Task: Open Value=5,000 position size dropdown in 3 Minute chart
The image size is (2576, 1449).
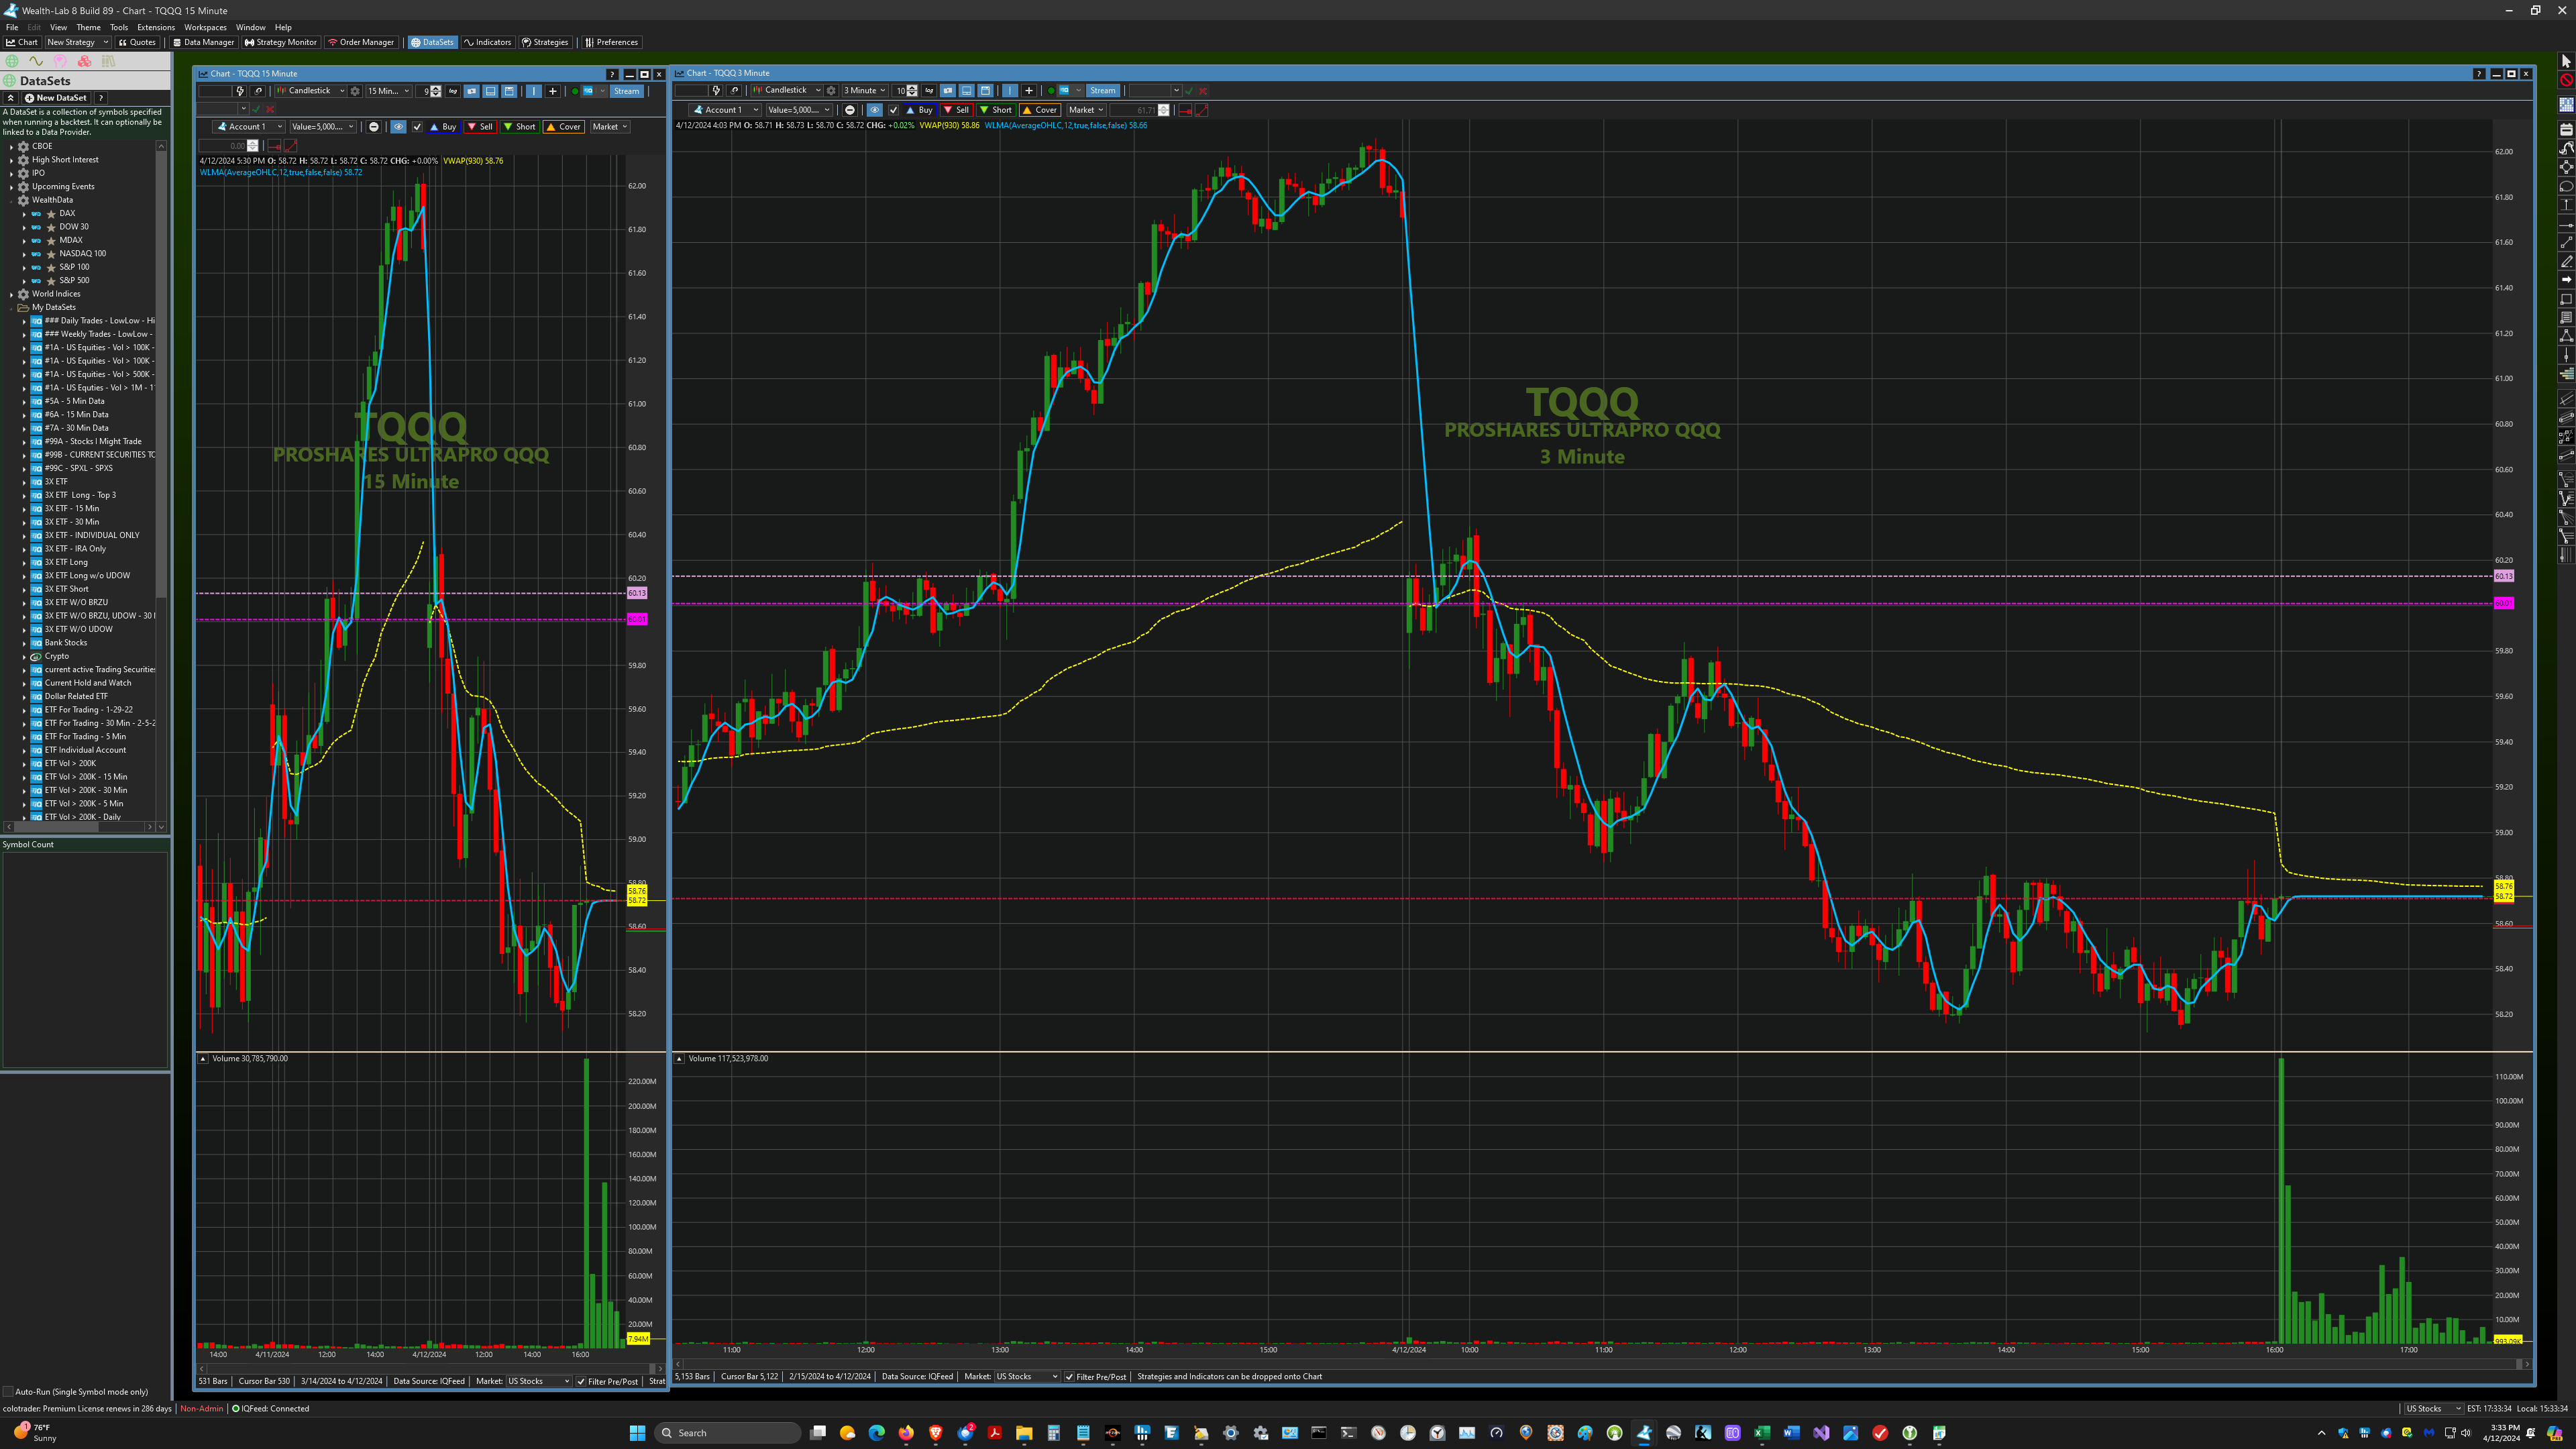Action: click(x=799, y=110)
